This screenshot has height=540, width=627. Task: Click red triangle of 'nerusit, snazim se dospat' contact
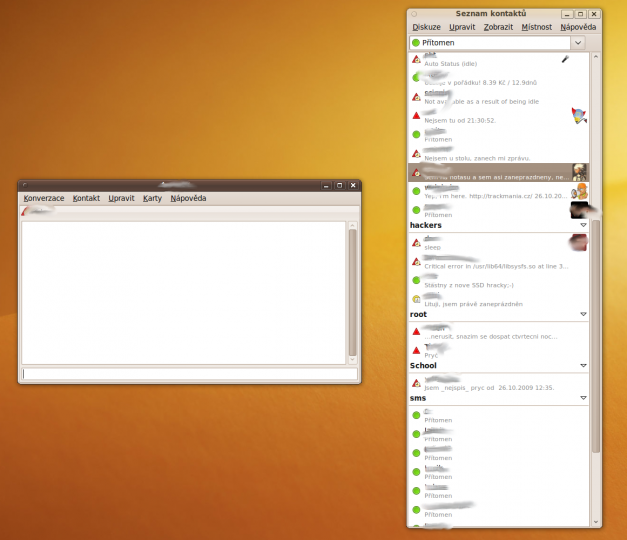click(416, 332)
